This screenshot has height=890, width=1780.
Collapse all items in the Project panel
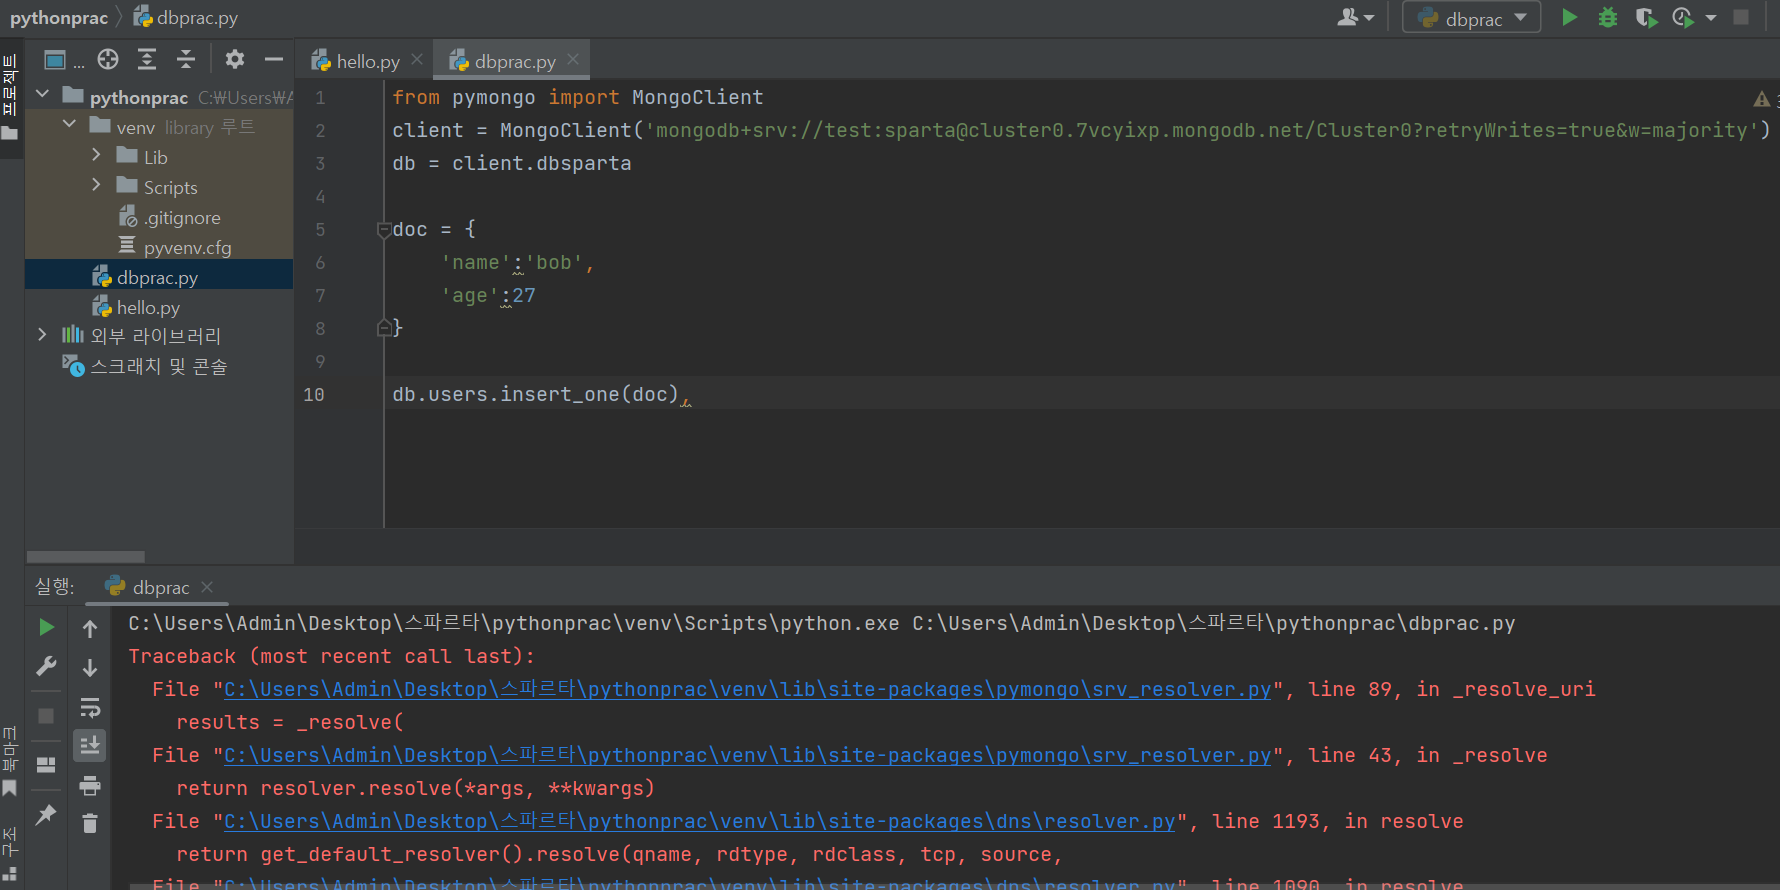(x=186, y=59)
